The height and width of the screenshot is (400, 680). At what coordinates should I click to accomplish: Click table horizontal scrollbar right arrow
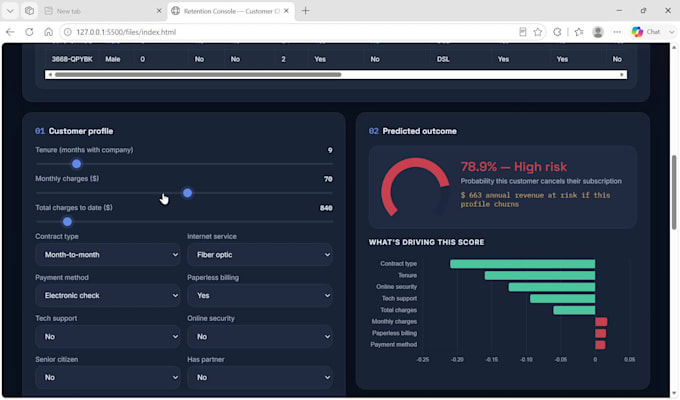pyautogui.click(x=622, y=75)
